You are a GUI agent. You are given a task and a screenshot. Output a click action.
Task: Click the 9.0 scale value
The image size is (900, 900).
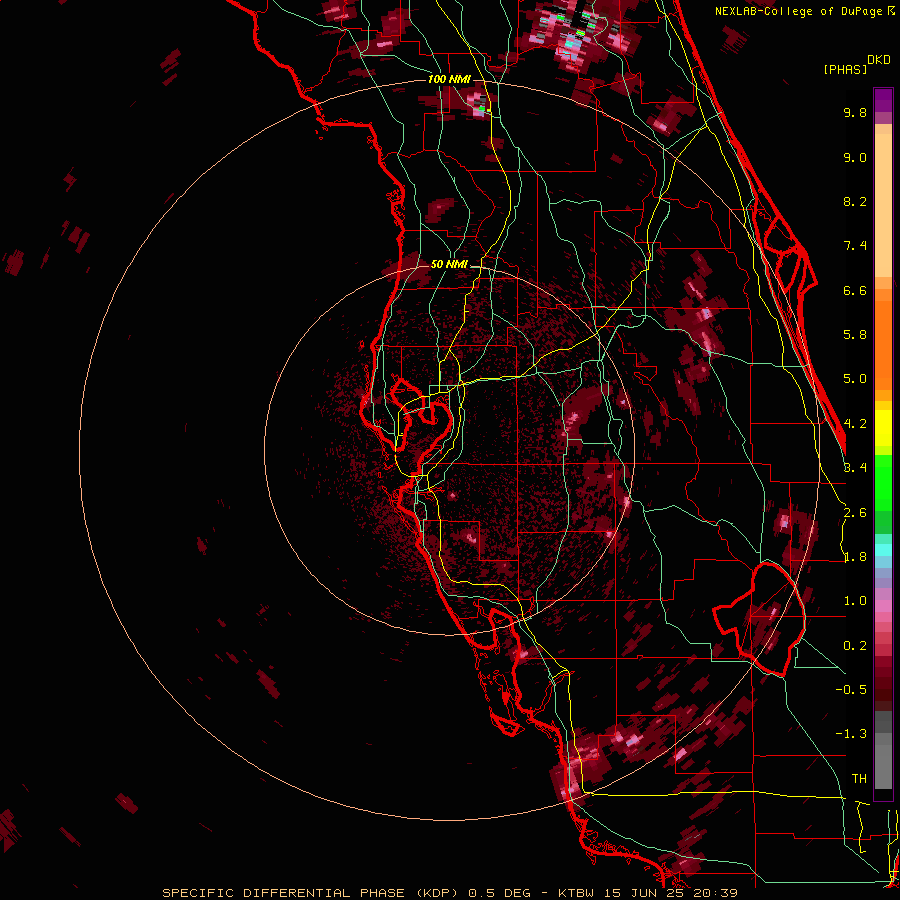(855, 157)
